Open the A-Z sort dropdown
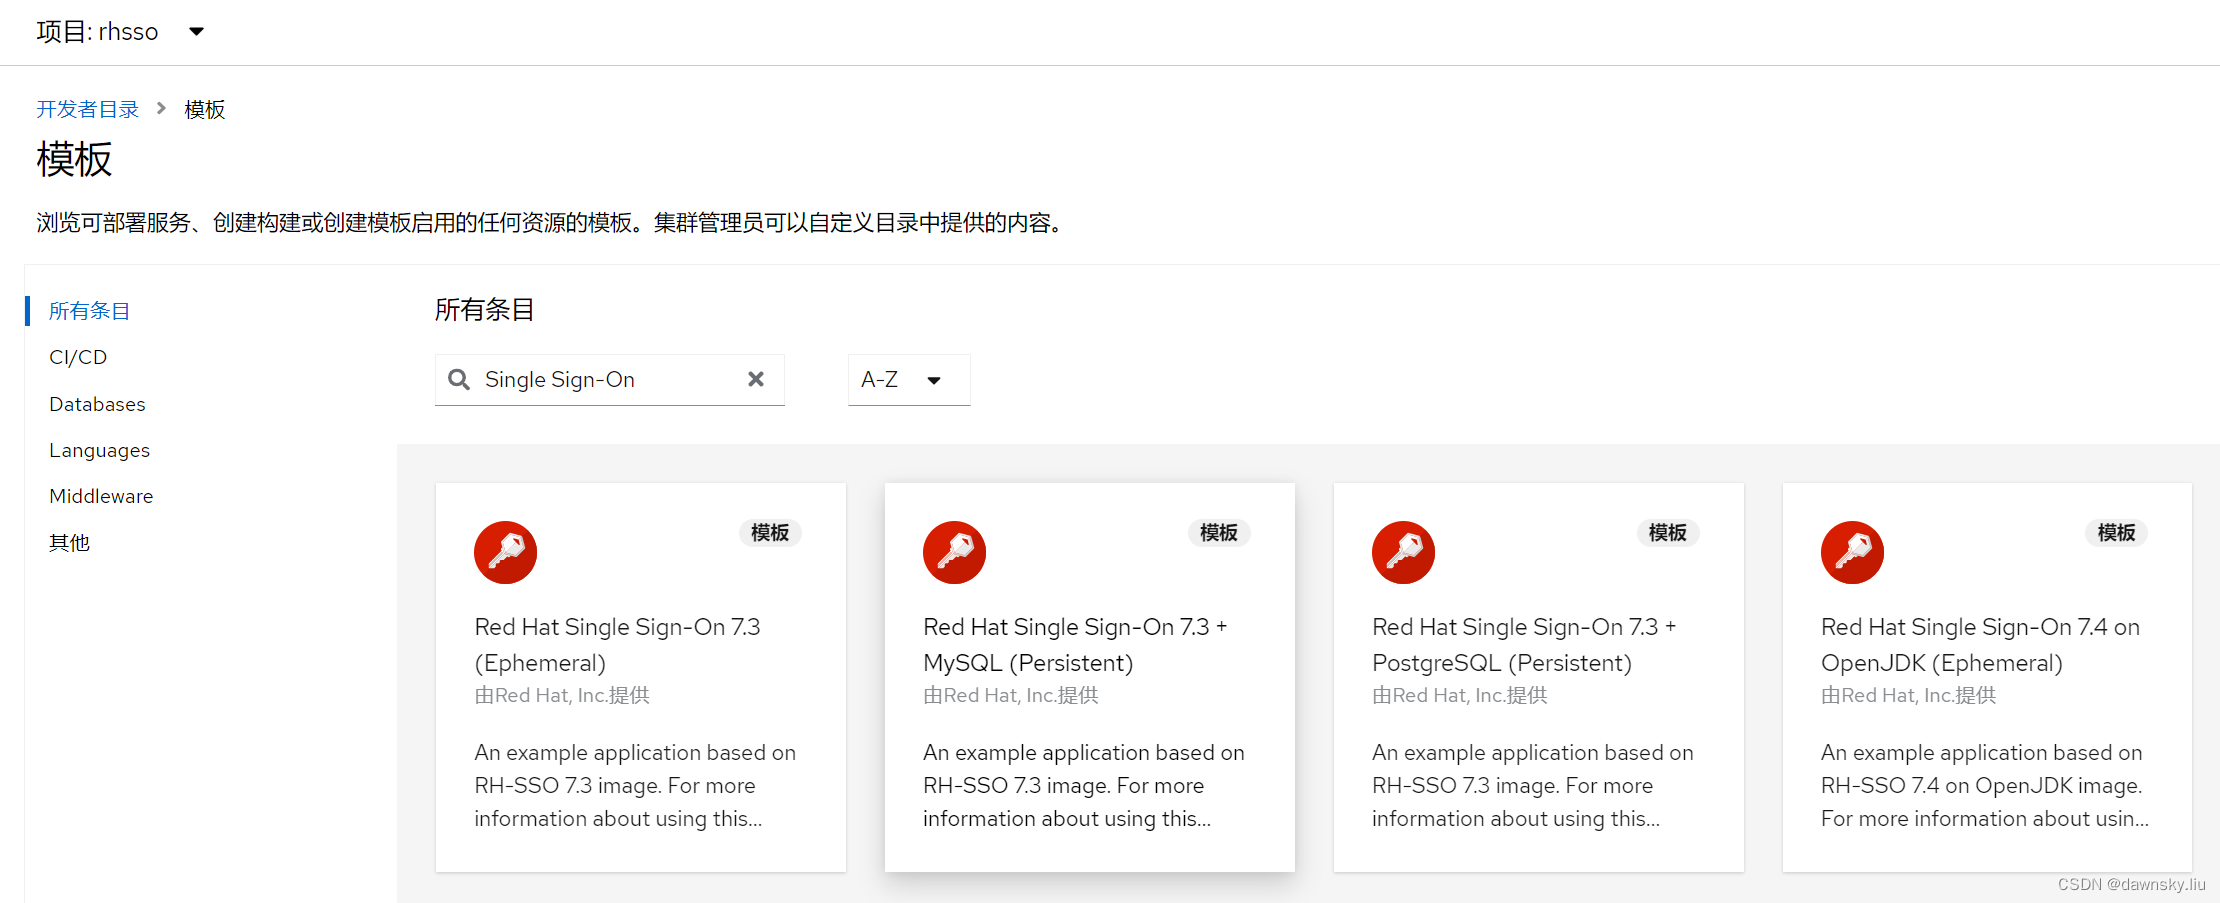 (909, 379)
